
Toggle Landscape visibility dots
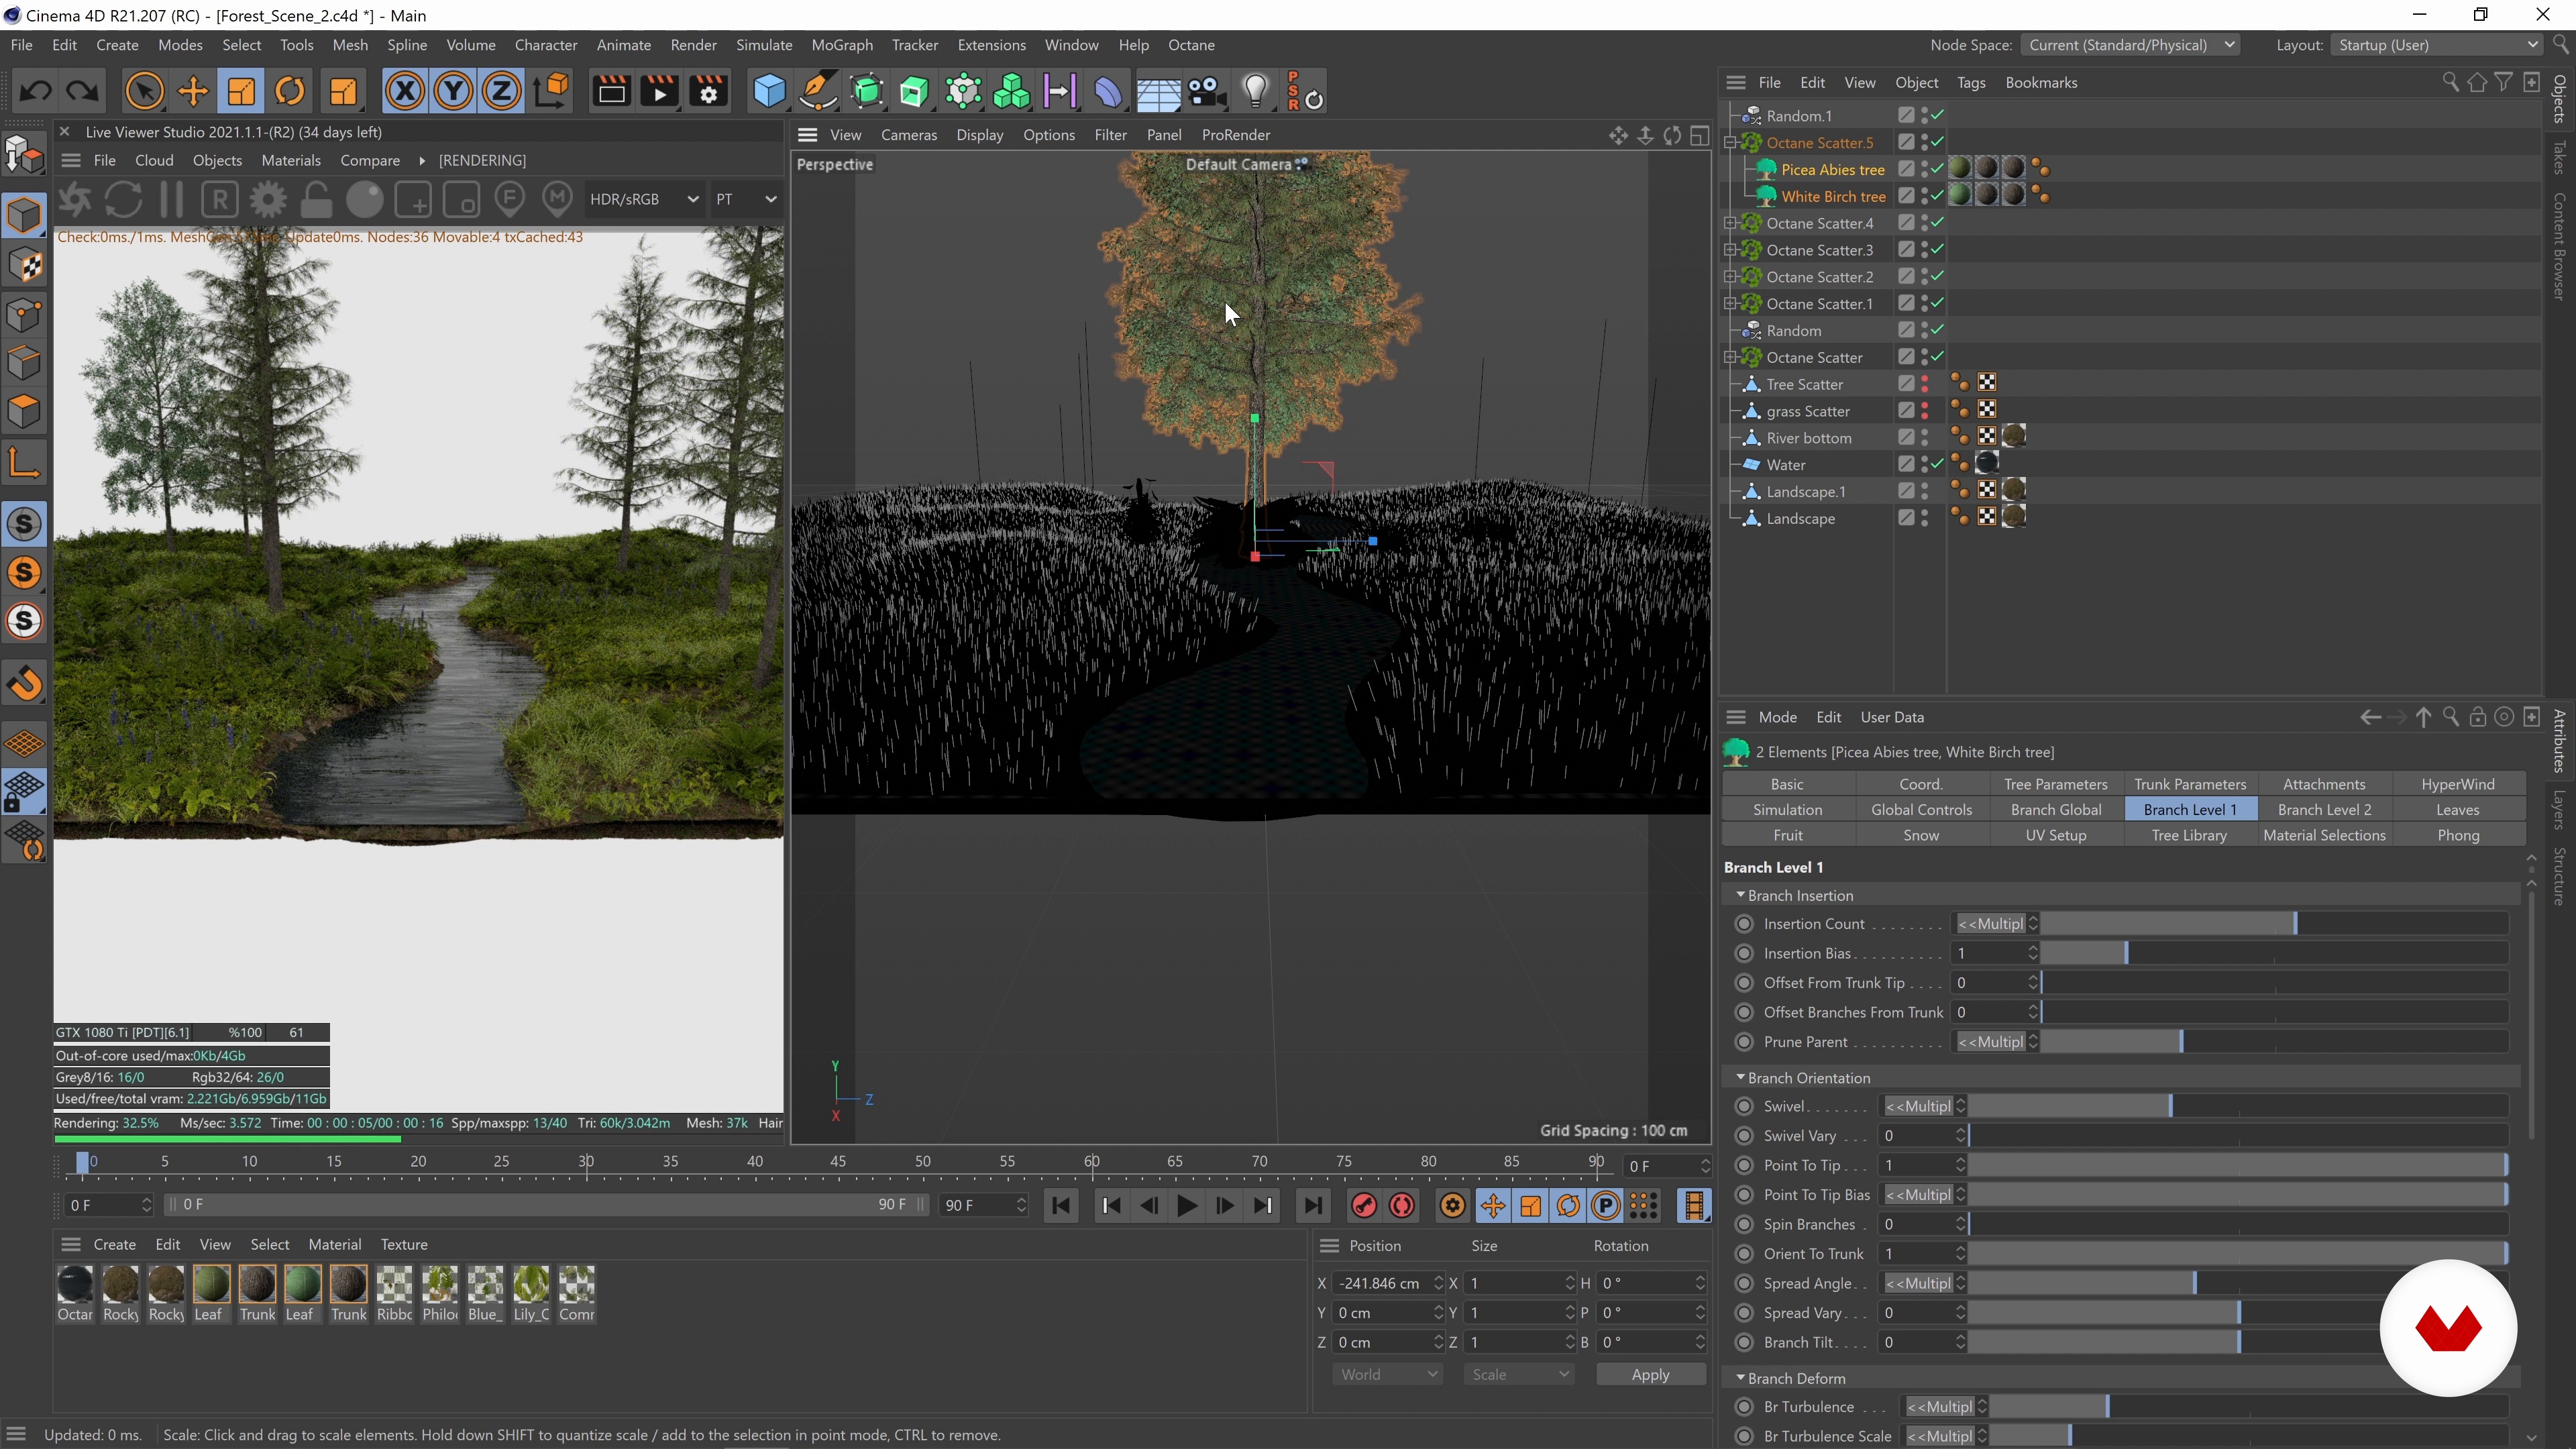coord(1924,518)
